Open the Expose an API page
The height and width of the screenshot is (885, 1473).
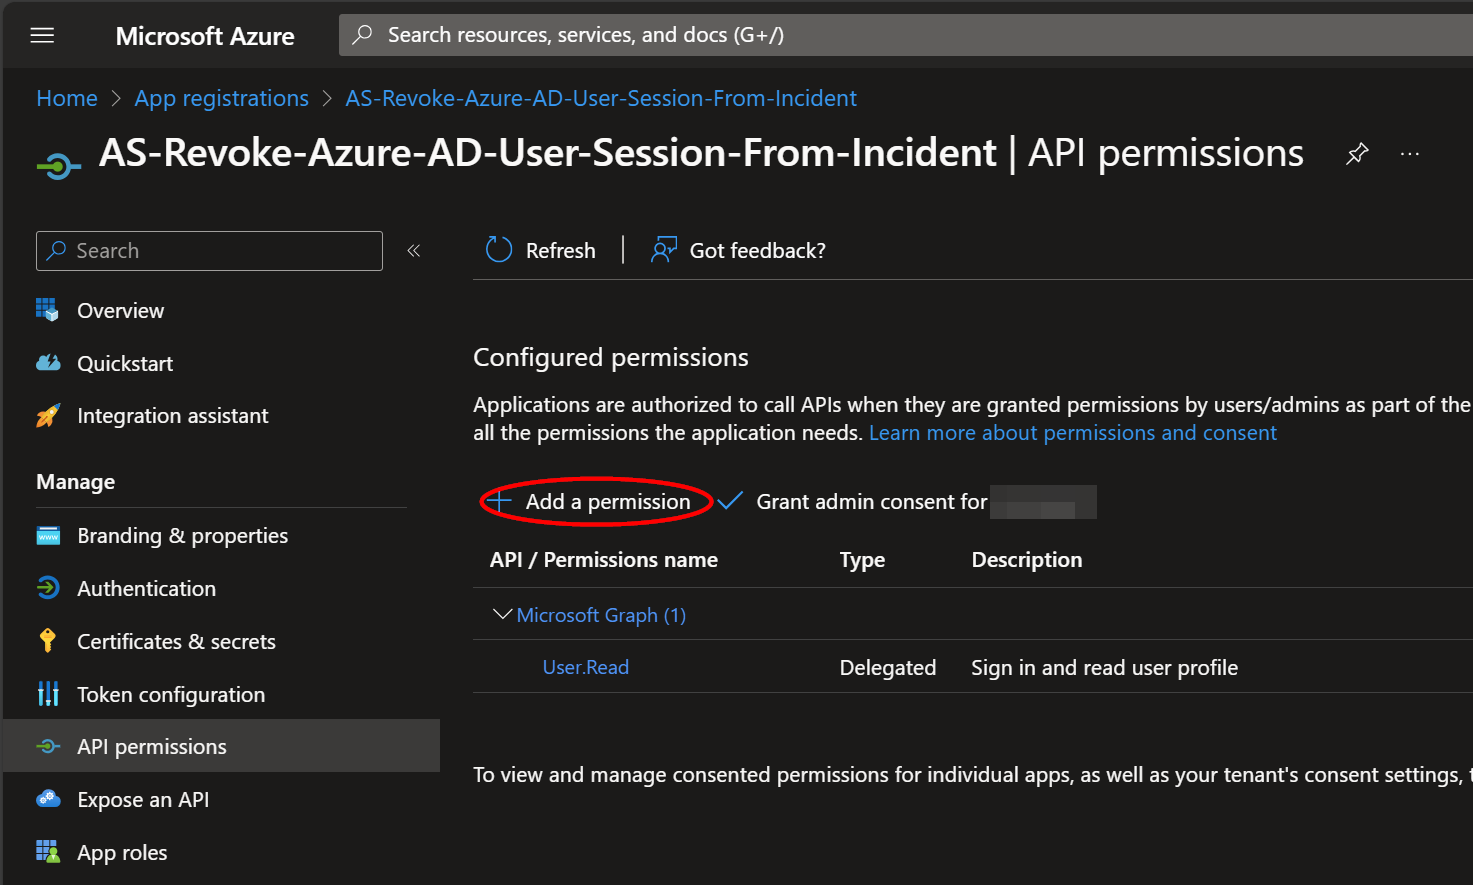point(143,800)
